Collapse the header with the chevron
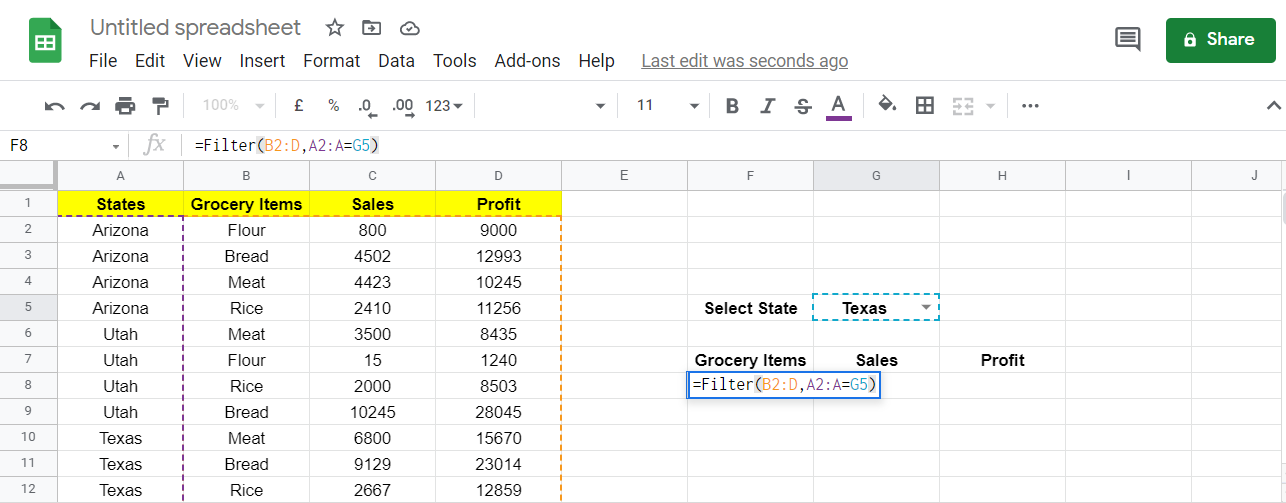Image resolution: width=1286 pixels, height=503 pixels. [1273, 105]
